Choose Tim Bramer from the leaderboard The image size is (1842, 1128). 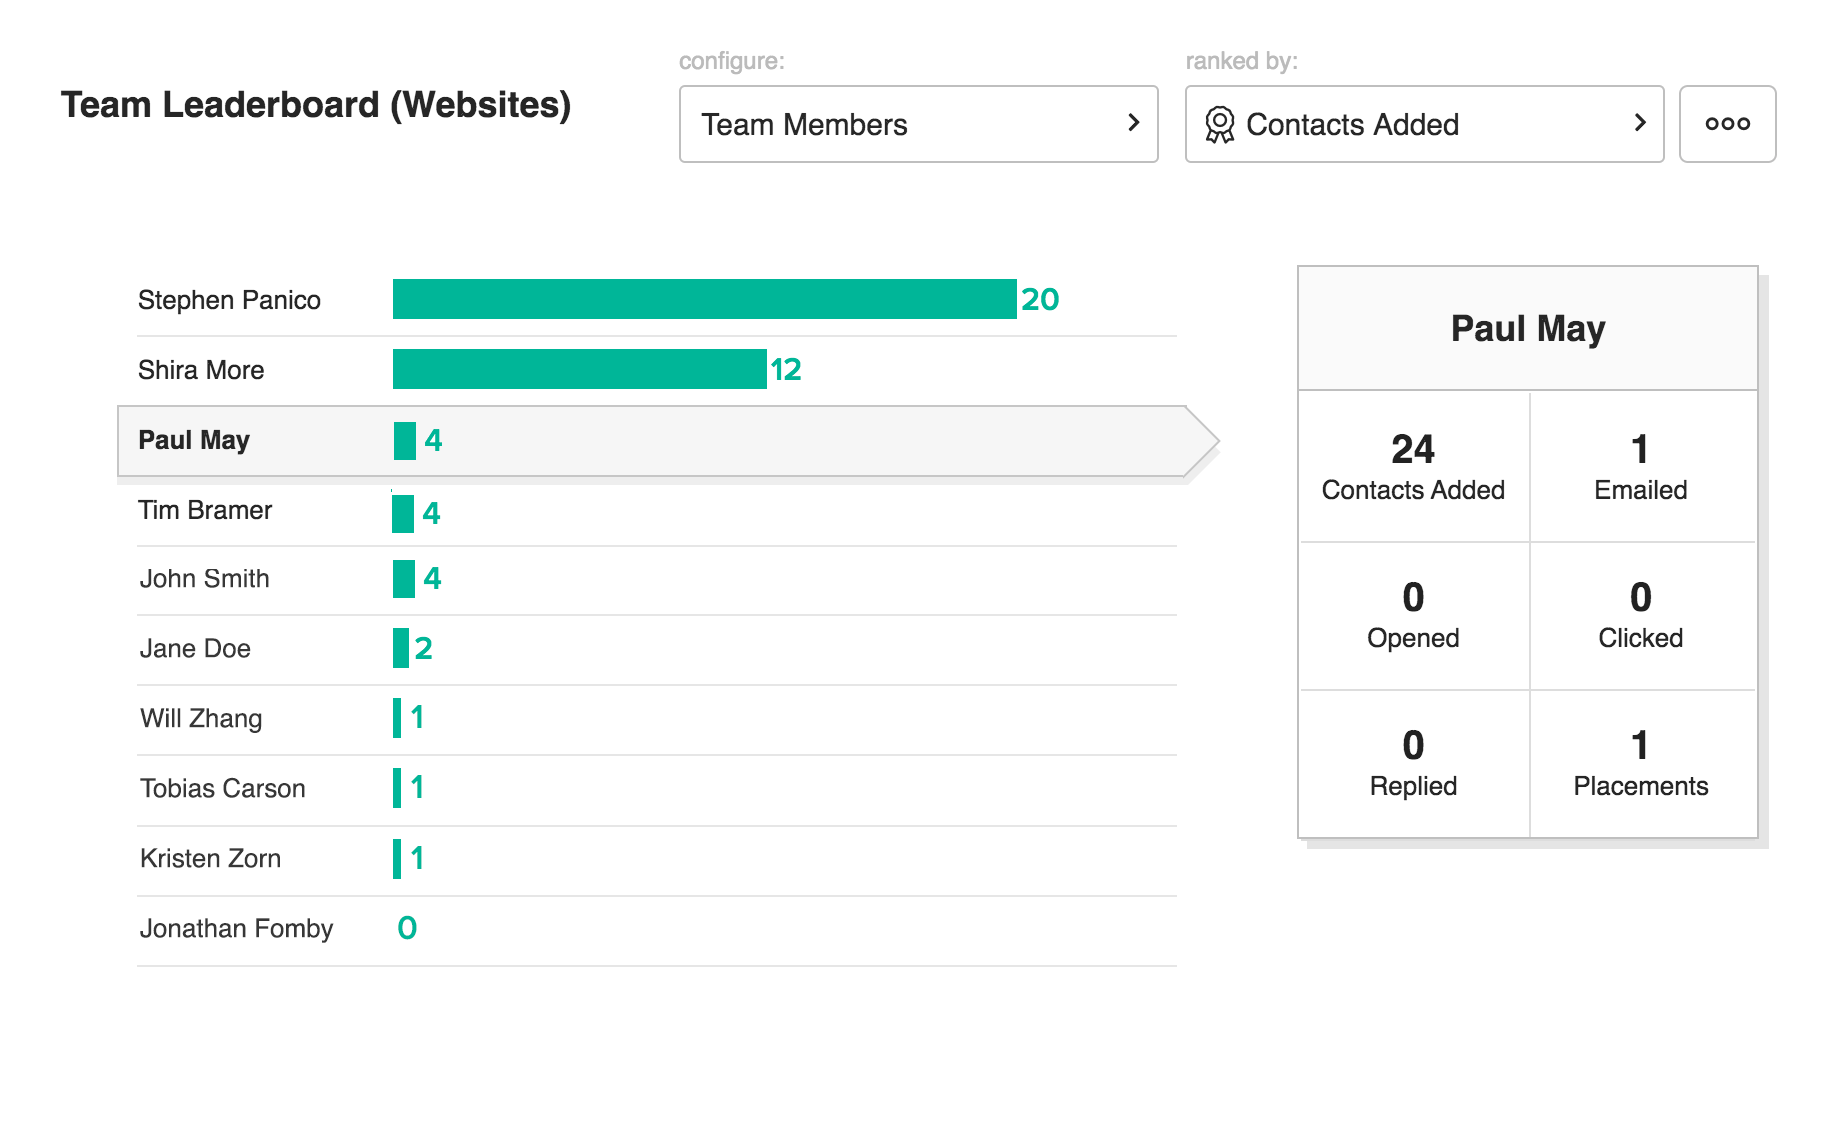click(x=206, y=510)
